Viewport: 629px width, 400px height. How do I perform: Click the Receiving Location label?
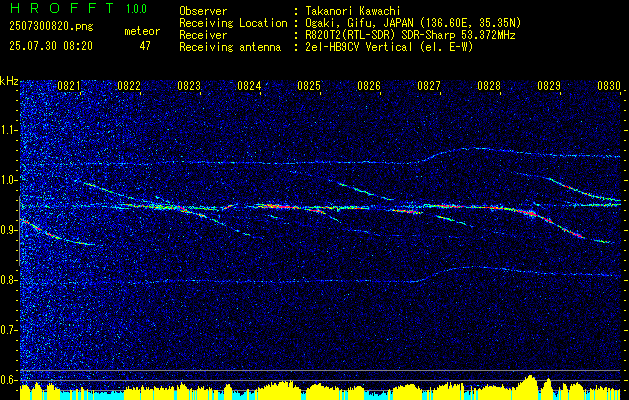(x=233, y=23)
